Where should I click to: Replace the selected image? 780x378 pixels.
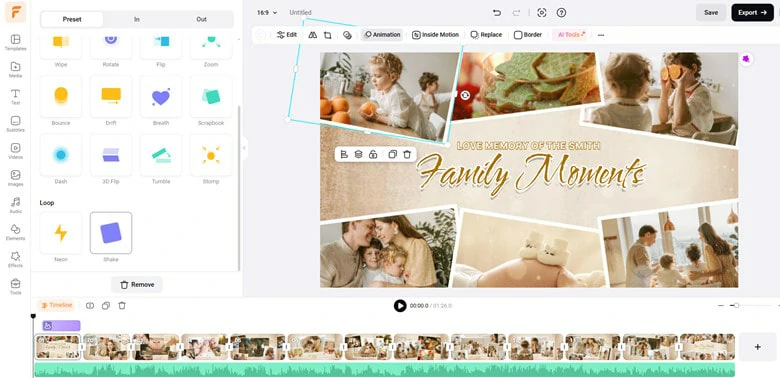(487, 35)
